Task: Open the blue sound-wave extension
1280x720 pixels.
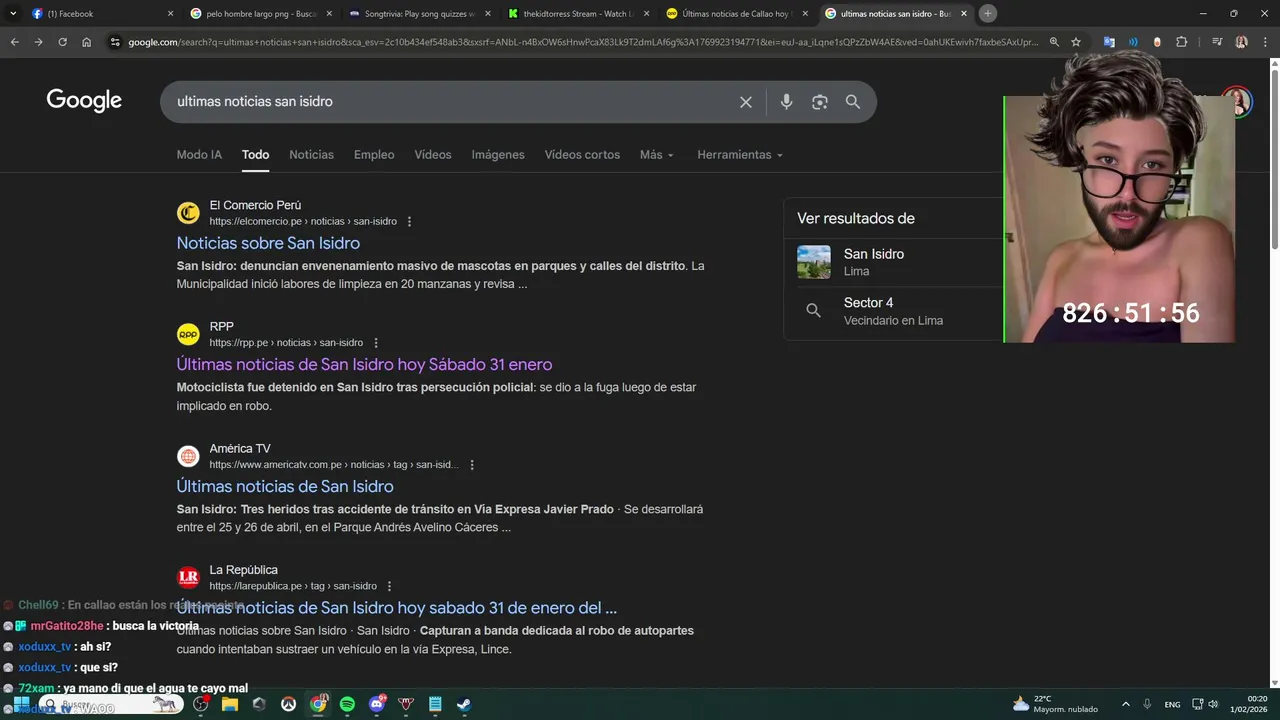Action: pyautogui.click(x=1133, y=42)
